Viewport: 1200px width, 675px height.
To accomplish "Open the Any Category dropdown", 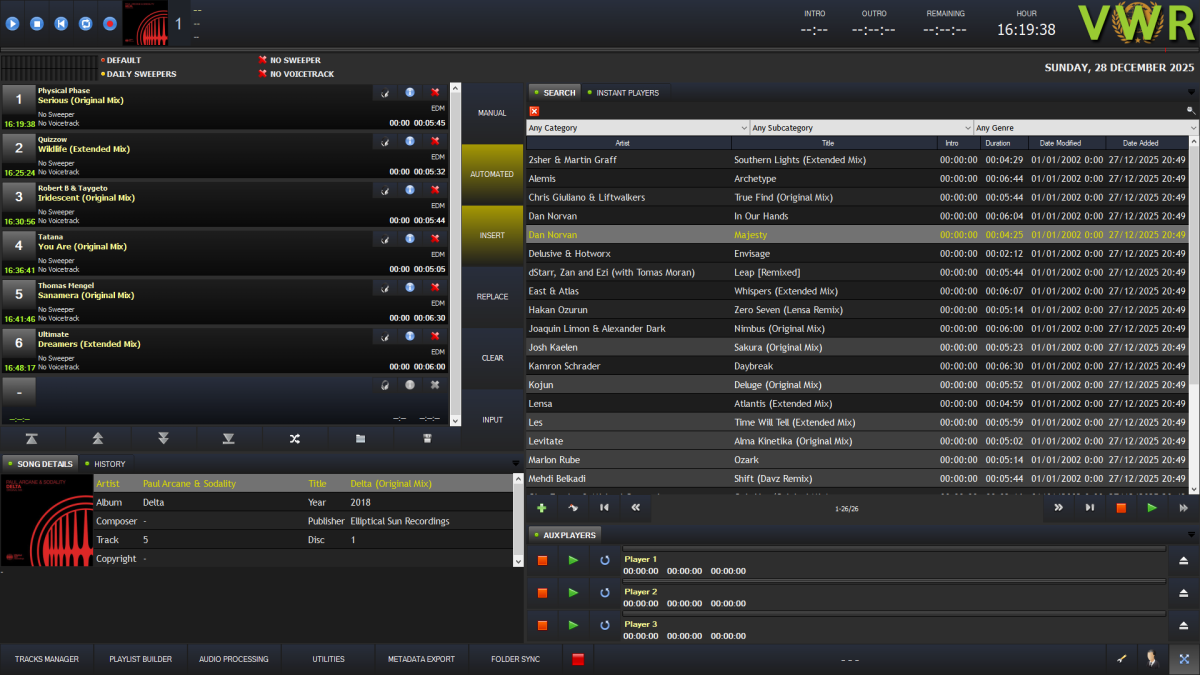I will 637,128.
